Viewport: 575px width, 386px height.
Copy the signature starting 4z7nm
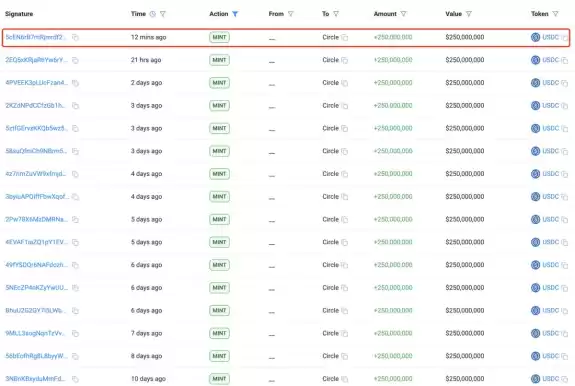point(75,174)
